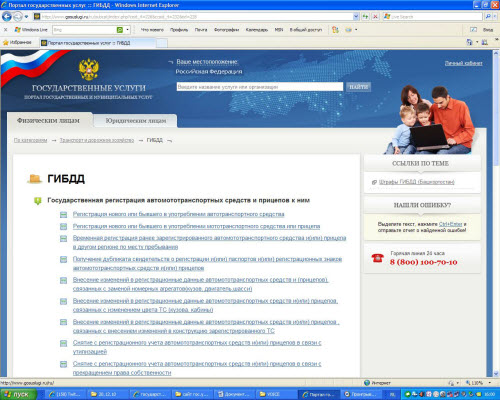This screenshot has height=400, width=500.
Task: Expand the Ваше местоположение location selector
Action: pos(171,62)
